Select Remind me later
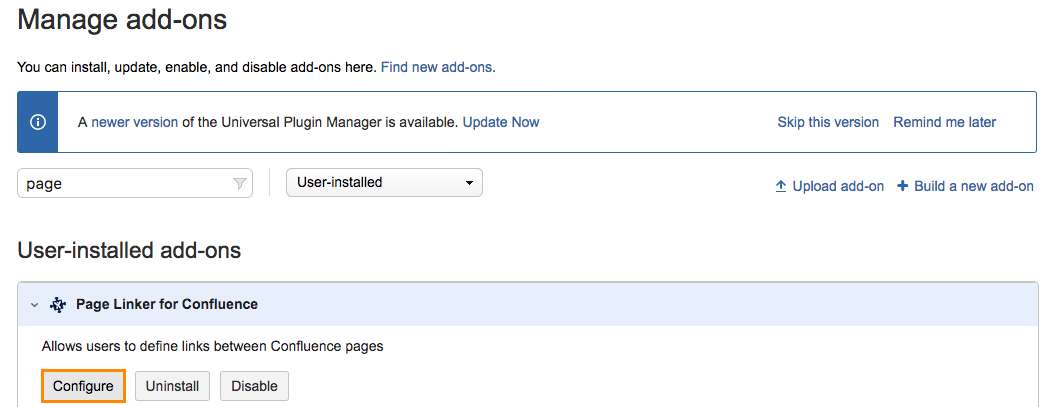 944,122
